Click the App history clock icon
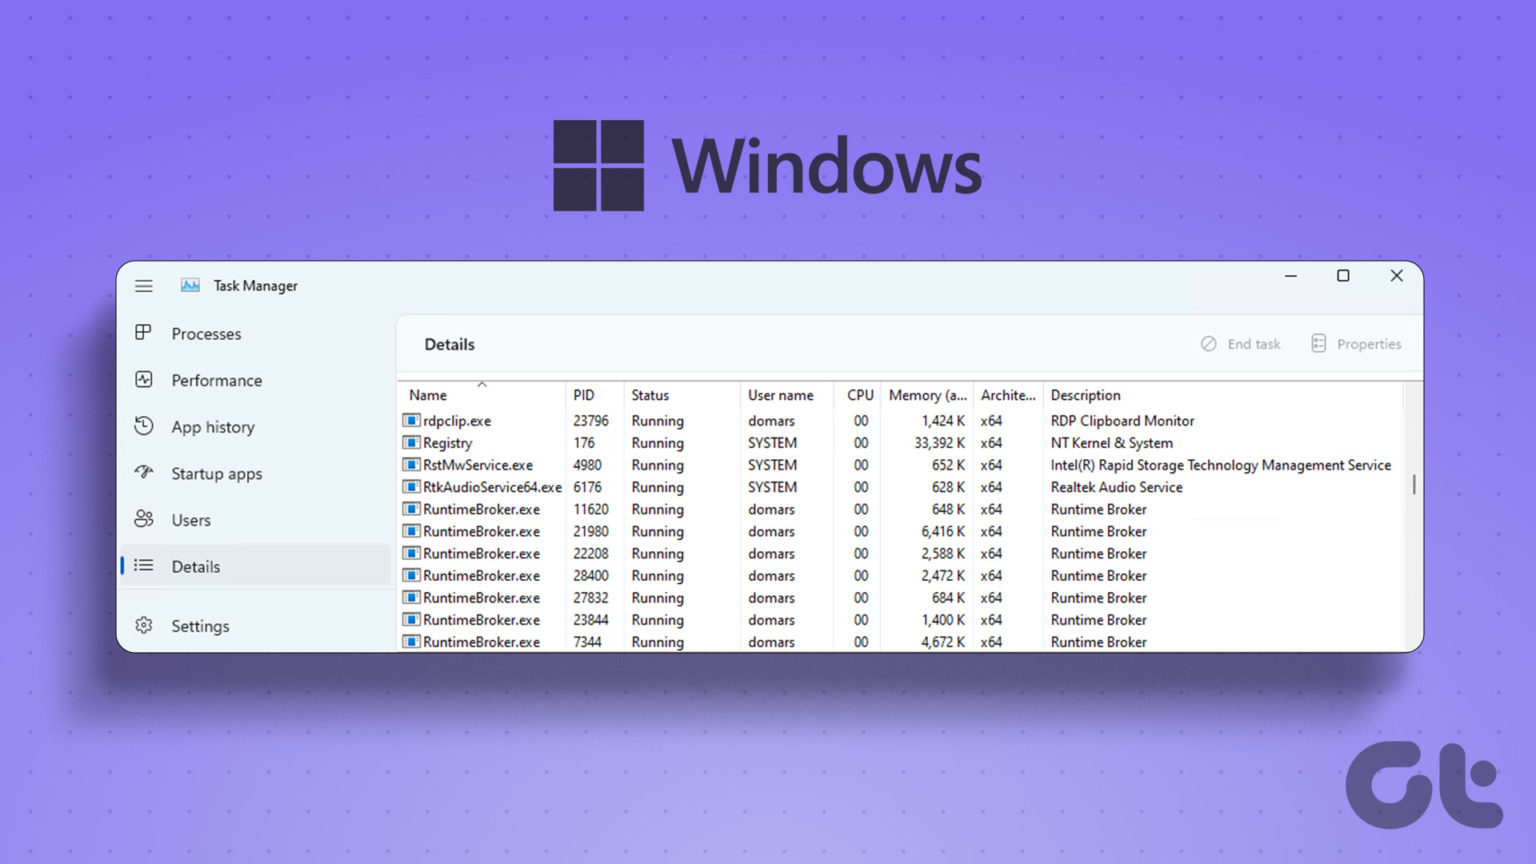Screen dimensions: 1536x864 click(144, 426)
